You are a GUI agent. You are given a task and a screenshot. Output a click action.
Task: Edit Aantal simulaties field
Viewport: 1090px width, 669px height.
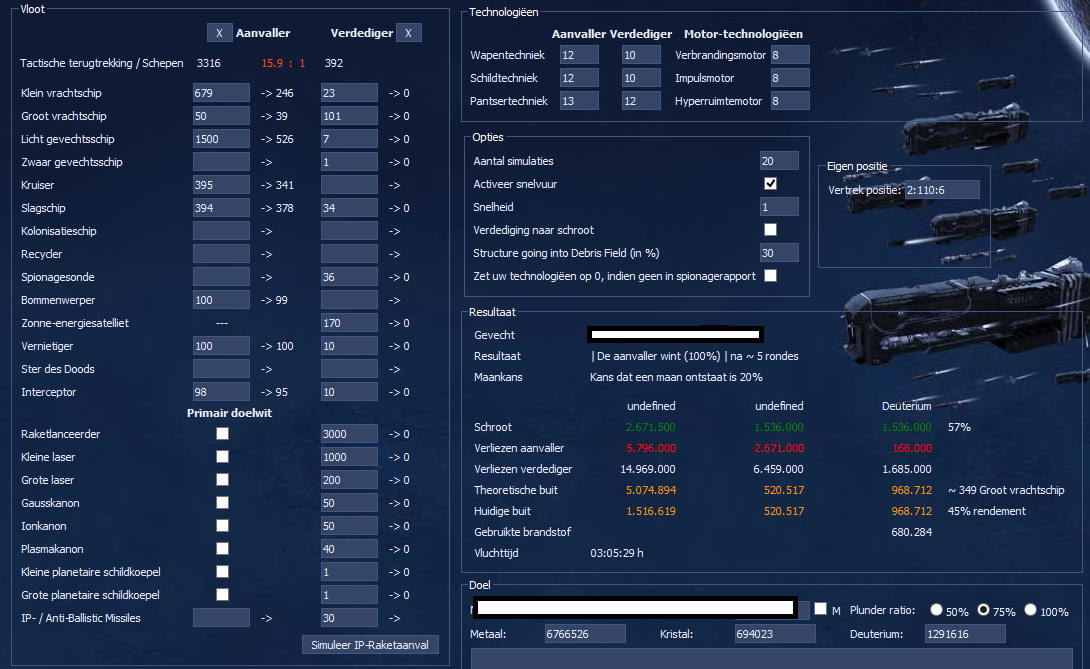pyautogui.click(x=779, y=161)
